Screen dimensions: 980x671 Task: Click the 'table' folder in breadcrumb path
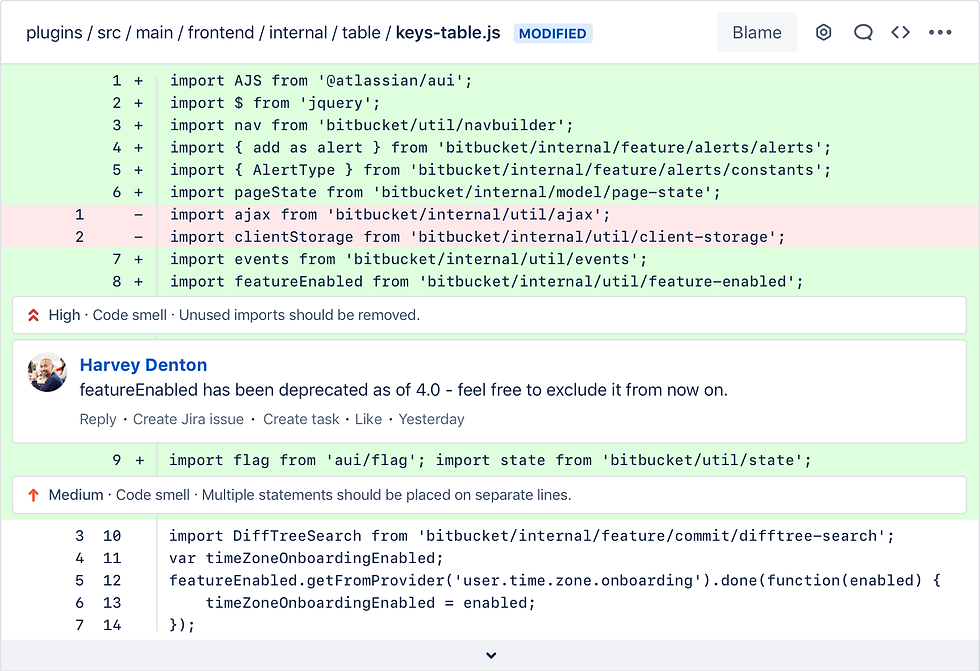point(361,32)
